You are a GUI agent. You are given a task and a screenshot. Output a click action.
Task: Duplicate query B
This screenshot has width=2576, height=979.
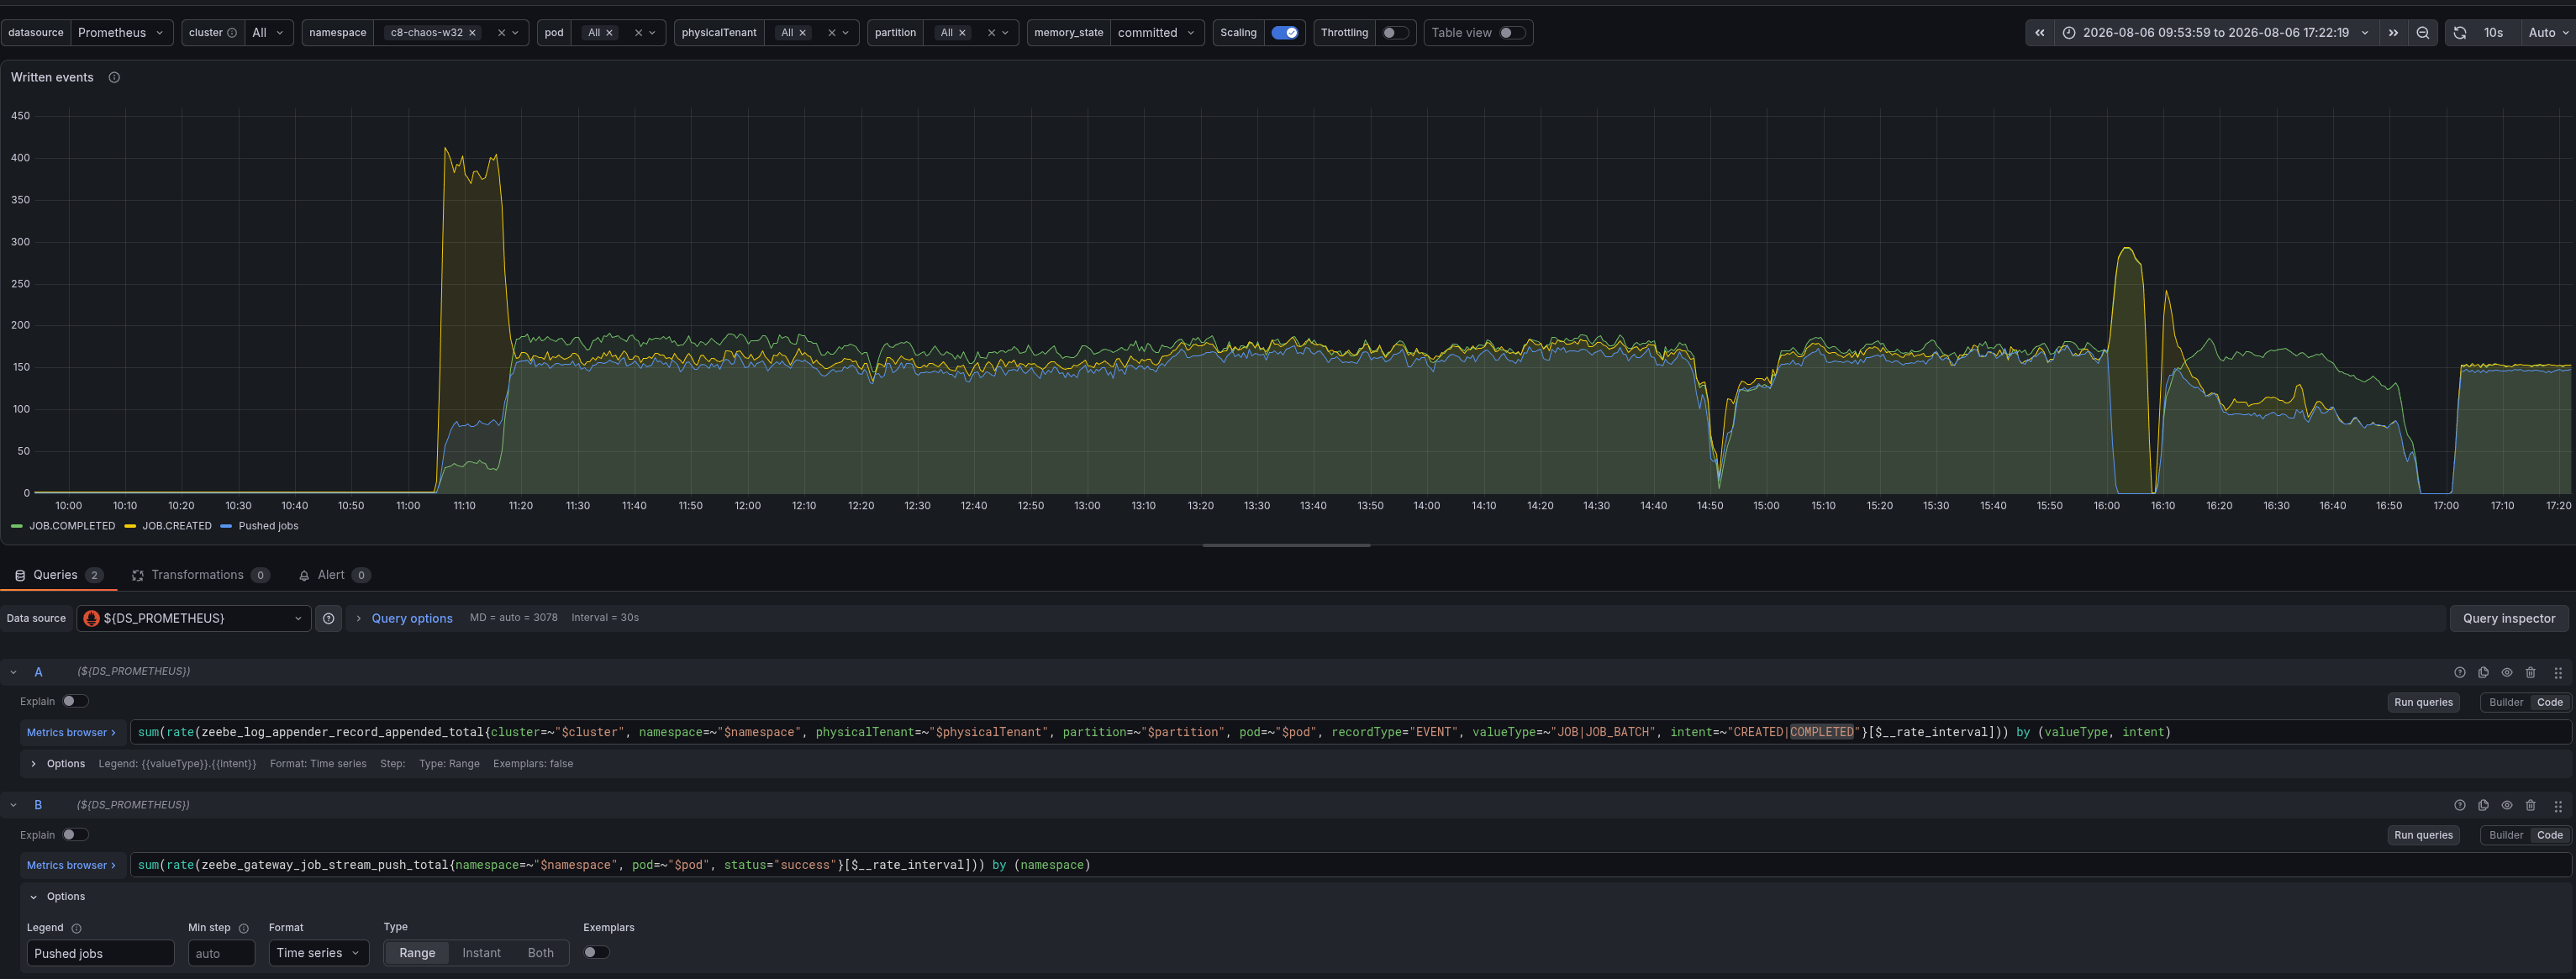(x=2483, y=805)
